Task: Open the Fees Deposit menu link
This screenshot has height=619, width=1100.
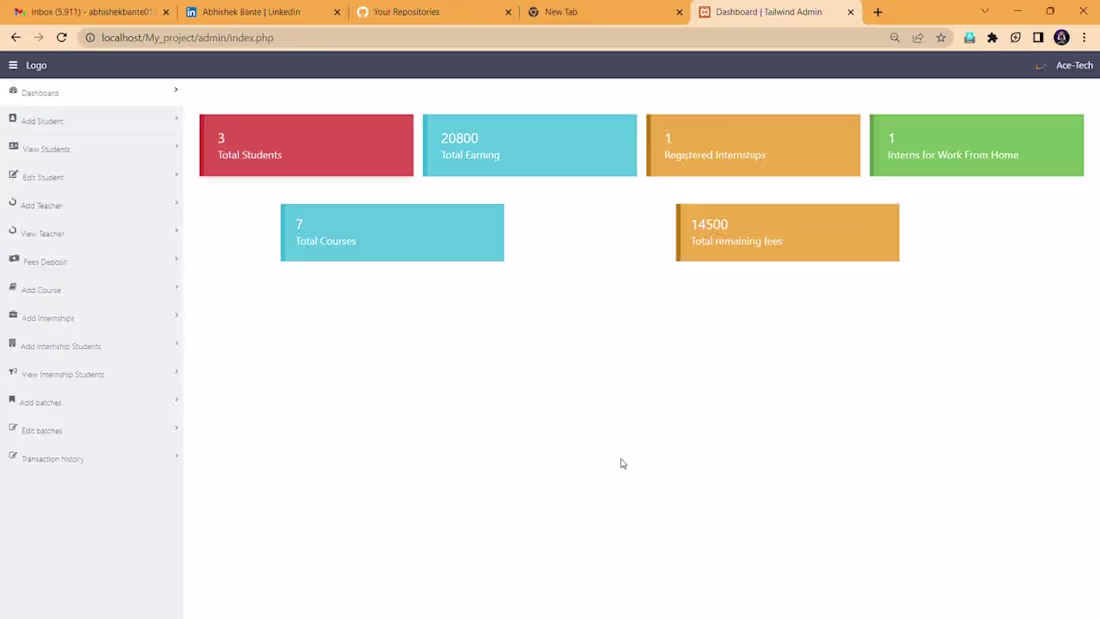Action: pos(45,262)
